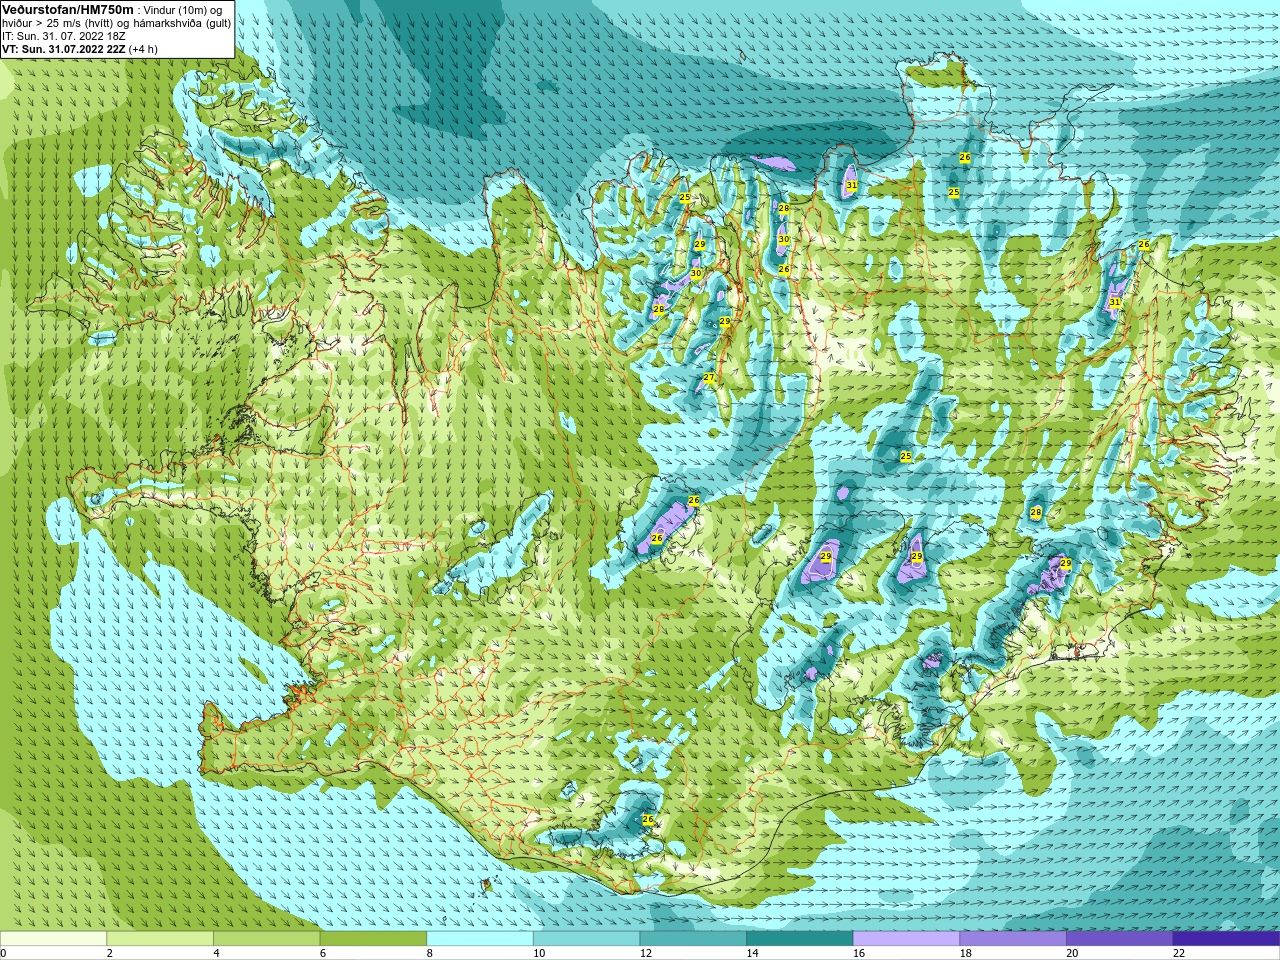
Task: Select the 14–16 m/s dark teal legend swatch
Action: pyautogui.click(x=799, y=938)
